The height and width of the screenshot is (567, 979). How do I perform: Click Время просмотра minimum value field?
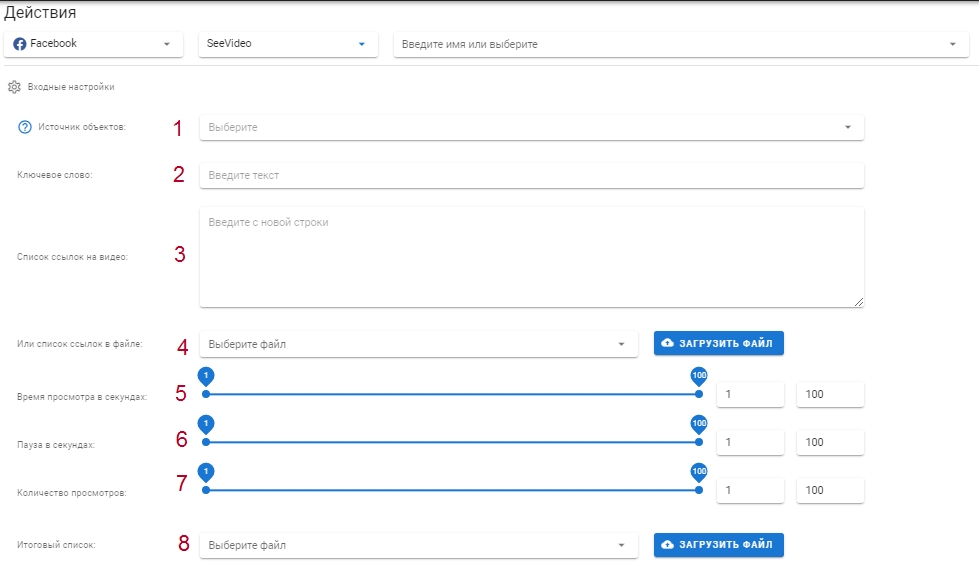[x=750, y=394]
